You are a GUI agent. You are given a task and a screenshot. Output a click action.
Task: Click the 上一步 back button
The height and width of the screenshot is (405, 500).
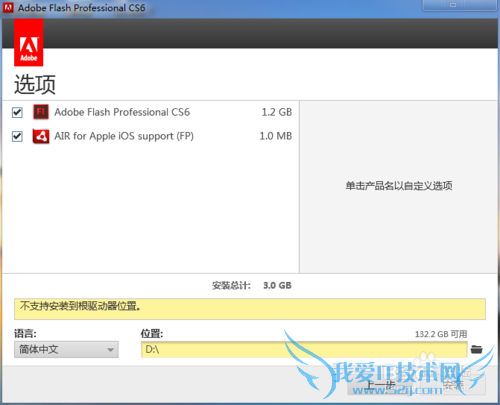[380, 385]
